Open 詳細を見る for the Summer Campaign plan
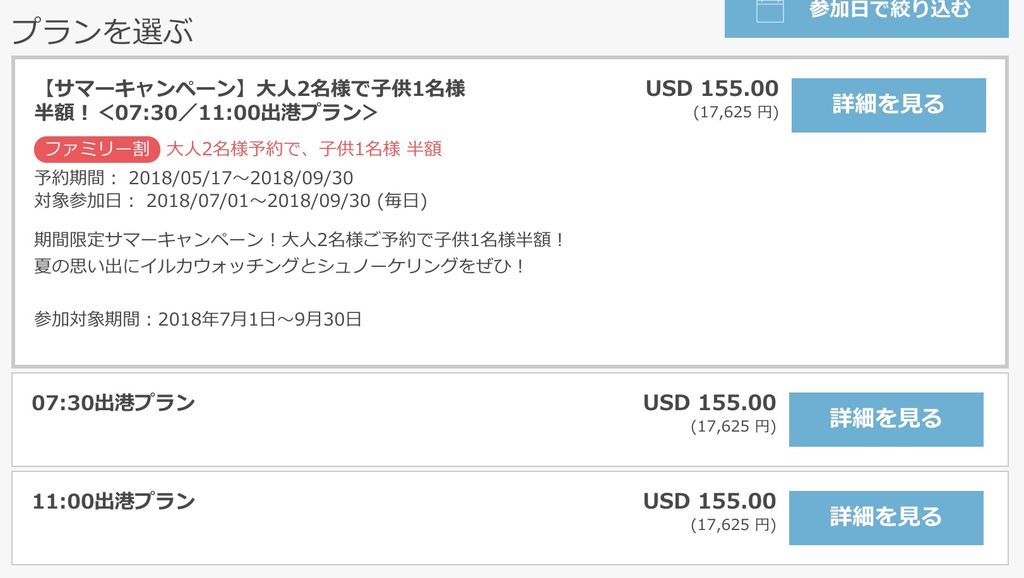Viewport: 1024px width, 578px height. tap(888, 105)
